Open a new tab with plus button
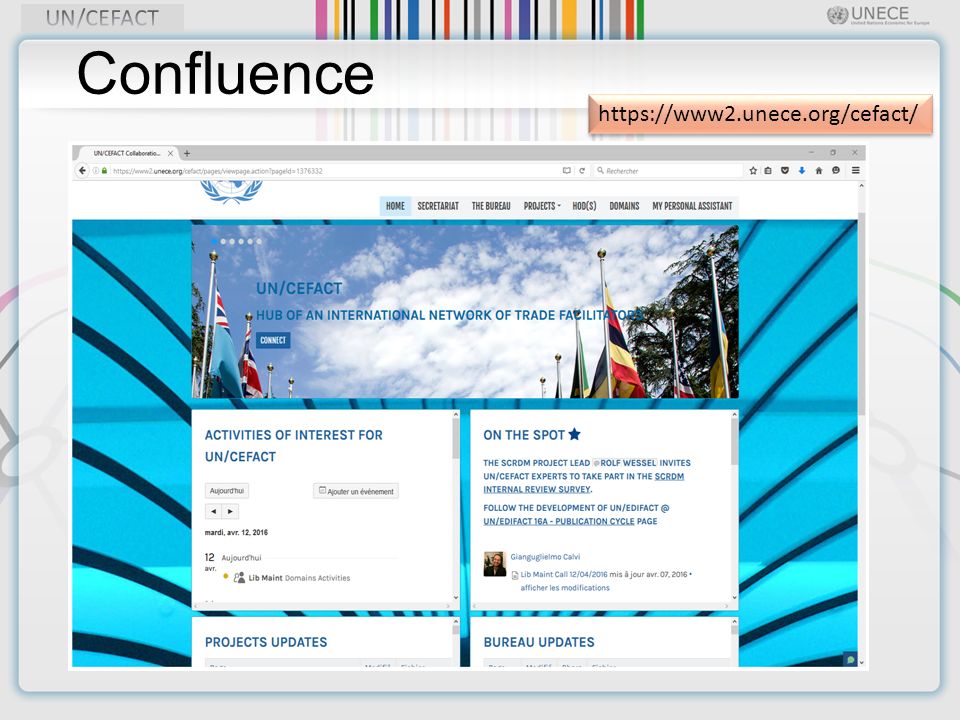The width and height of the screenshot is (960, 720). click(187, 153)
